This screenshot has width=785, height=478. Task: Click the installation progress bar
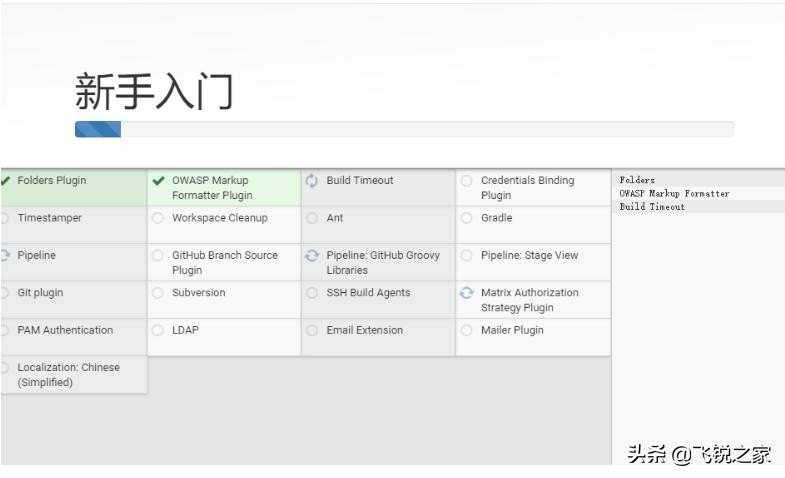point(404,129)
